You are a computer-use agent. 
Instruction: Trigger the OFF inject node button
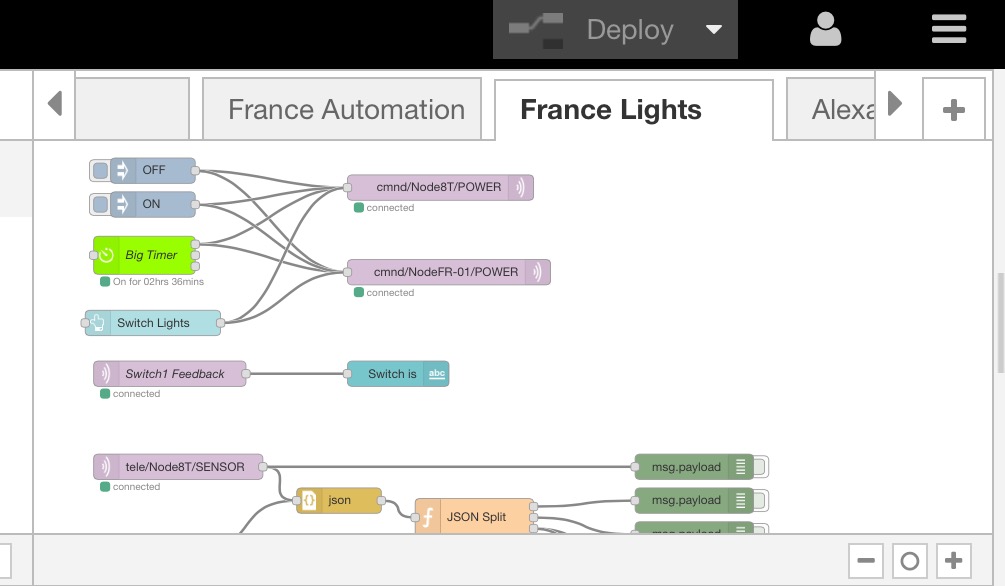point(100,171)
